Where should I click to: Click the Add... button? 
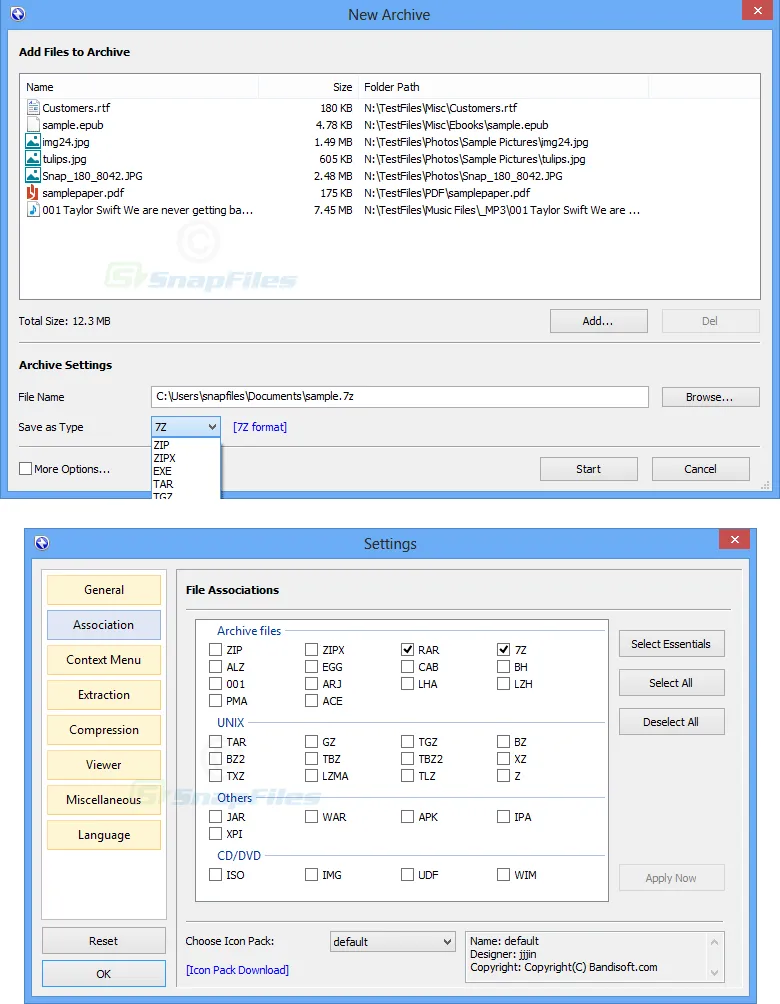598,321
